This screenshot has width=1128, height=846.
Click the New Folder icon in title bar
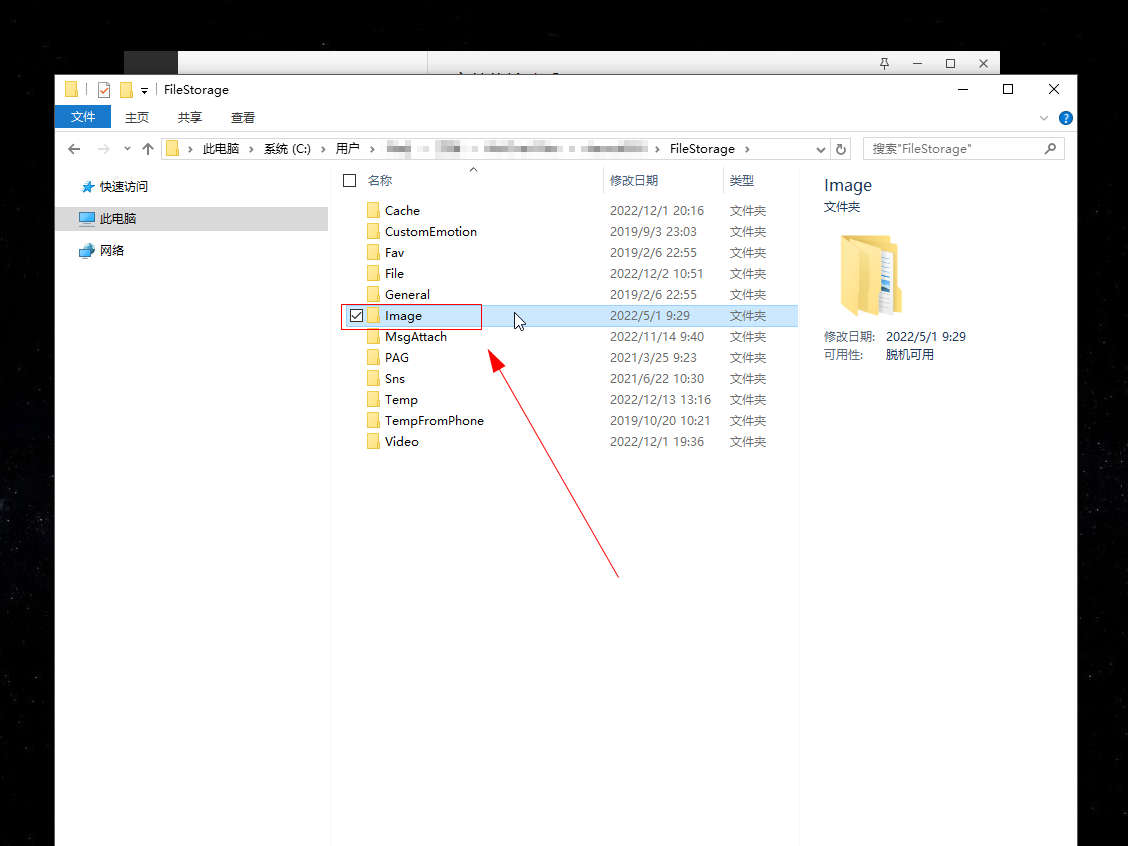[126, 90]
